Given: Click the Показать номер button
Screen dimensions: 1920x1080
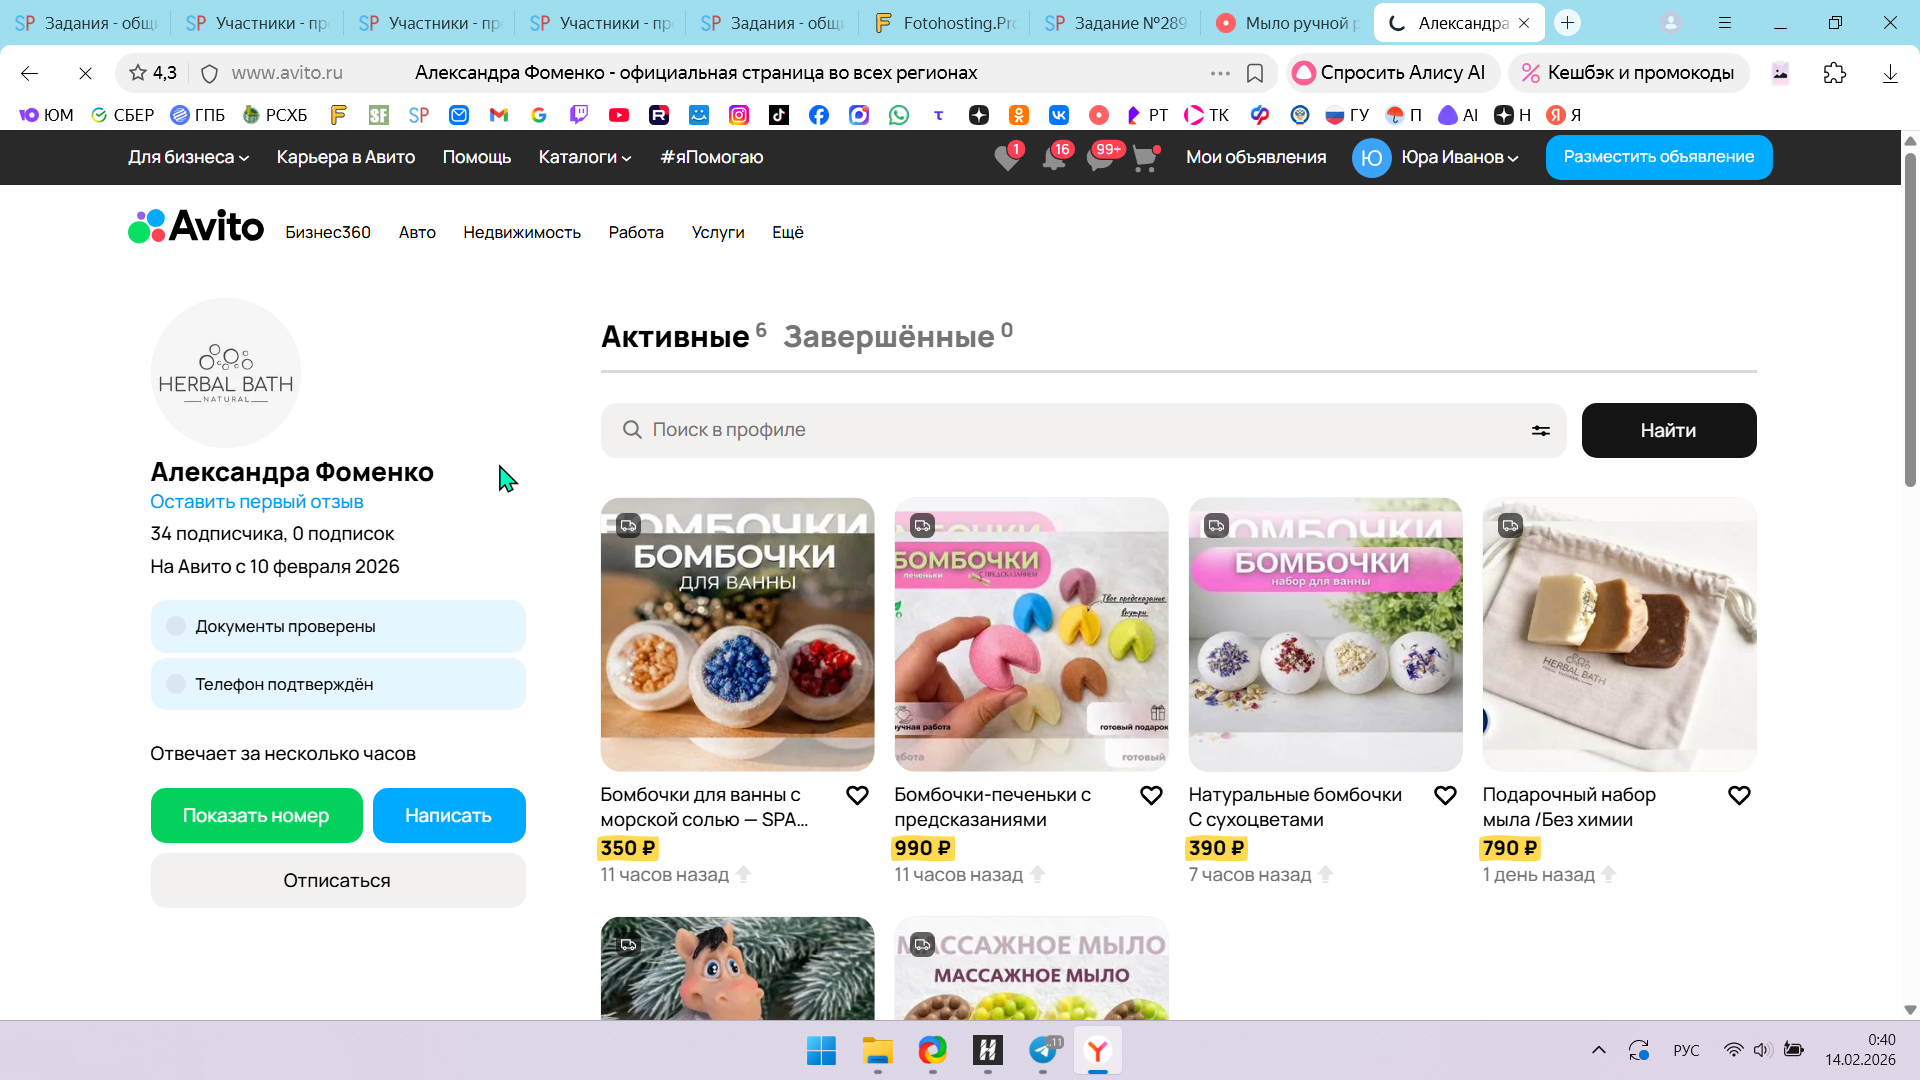Looking at the screenshot, I should pos(256,815).
